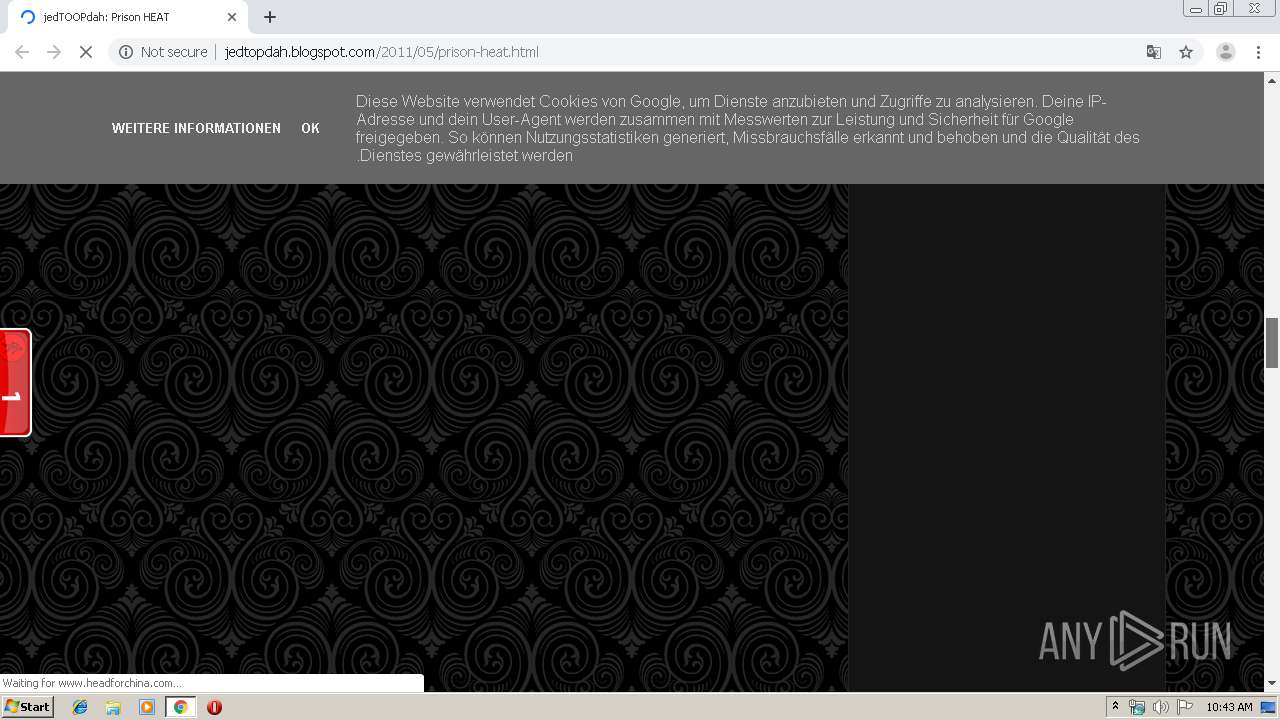Click WEITERE INFORMATIONEN link
The width and height of the screenshot is (1280, 720).
(196, 128)
